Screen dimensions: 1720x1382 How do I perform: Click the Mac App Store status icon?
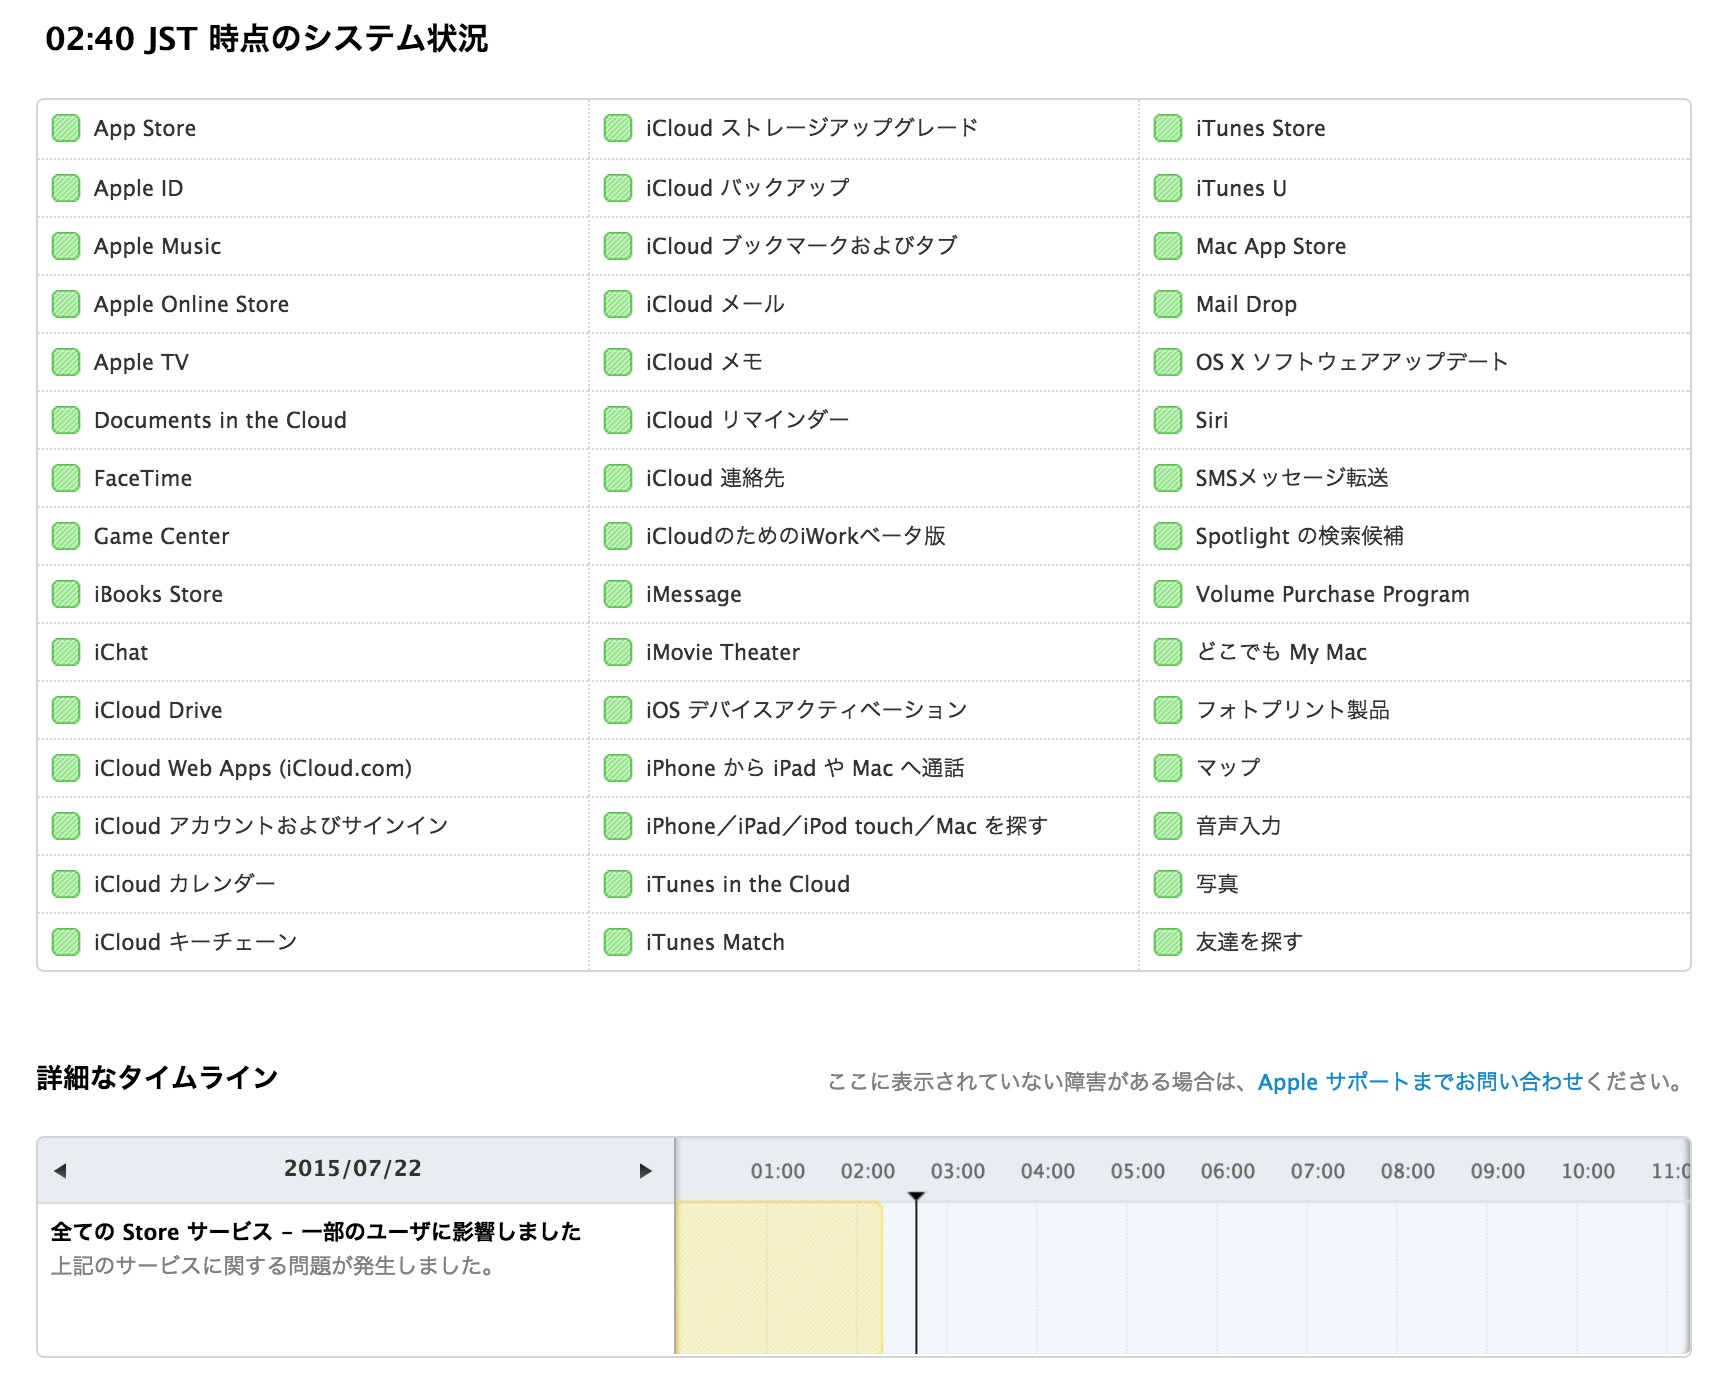[x=1168, y=246]
